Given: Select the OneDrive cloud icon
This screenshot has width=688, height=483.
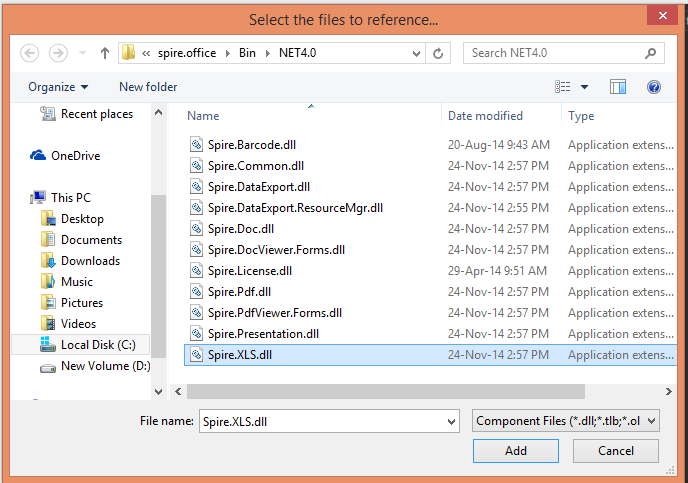Looking at the screenshot, I should point(39,156).
